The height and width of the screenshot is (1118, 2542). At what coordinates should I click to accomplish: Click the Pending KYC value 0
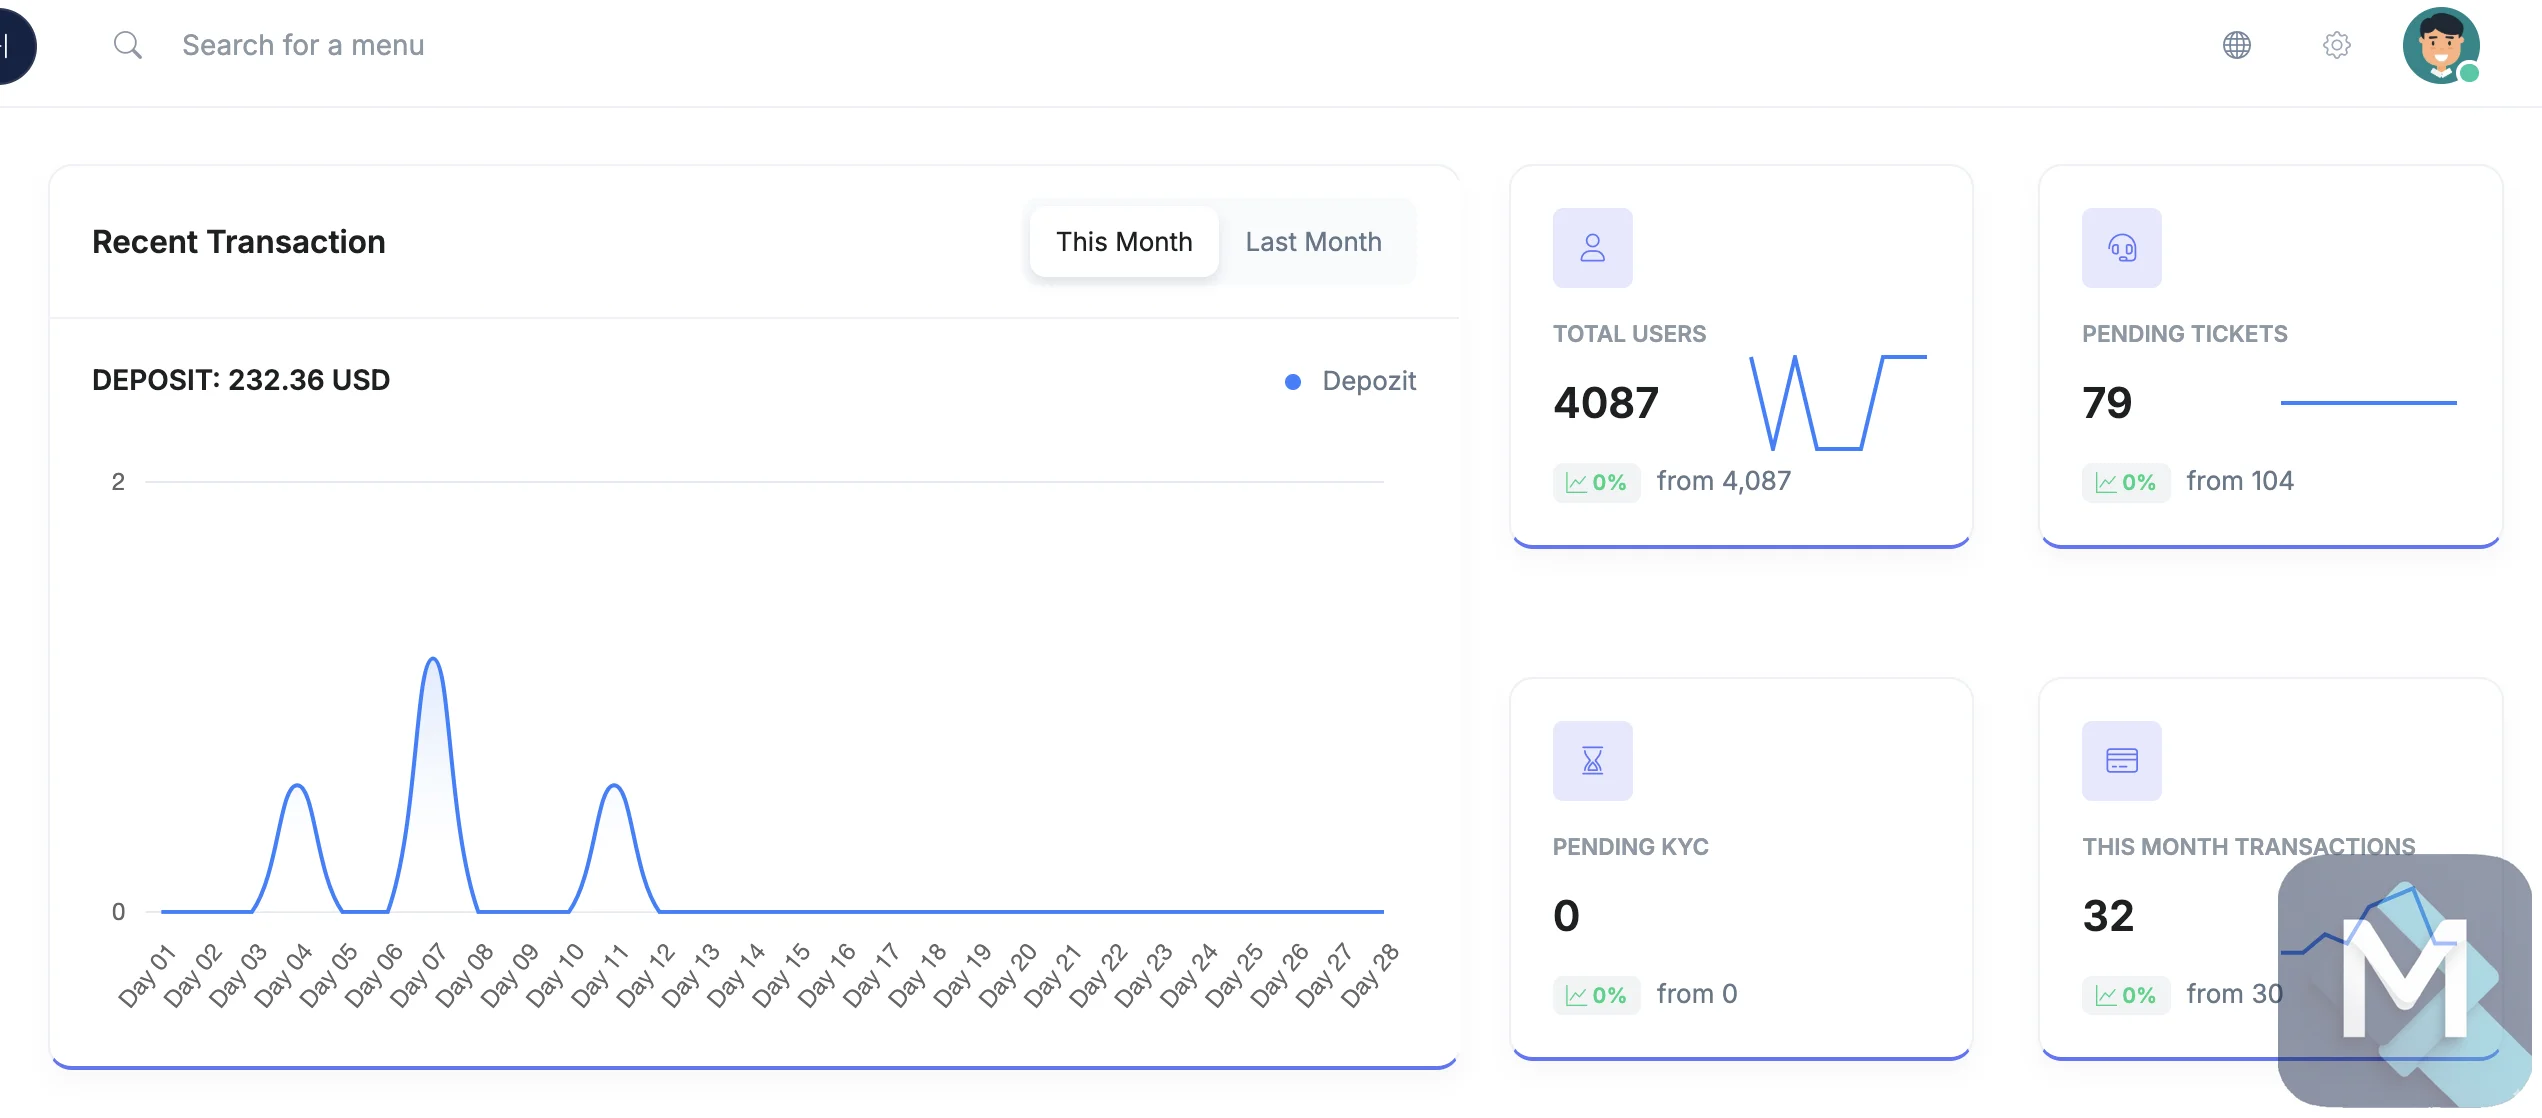click(x=1567, y=916)
